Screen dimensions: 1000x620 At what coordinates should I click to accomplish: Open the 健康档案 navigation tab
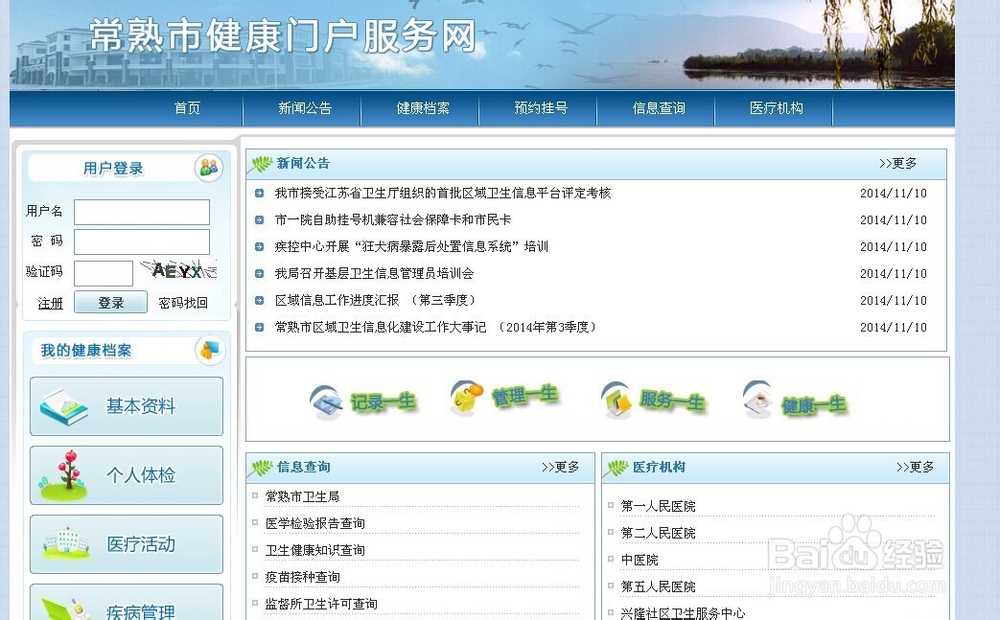423,110
